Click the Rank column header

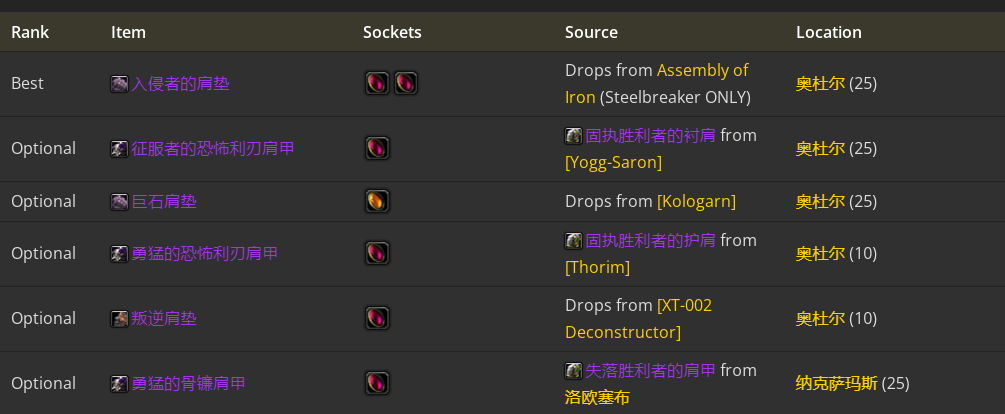[30, 32]
